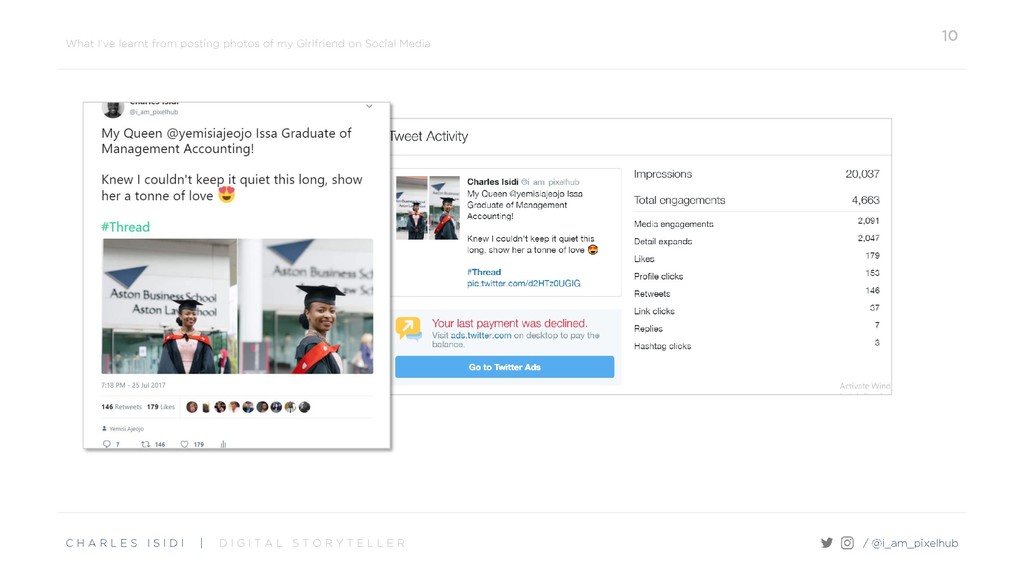Click the Instagram icon in footer
1024x576 pixels.
click(x=847, y=543)
